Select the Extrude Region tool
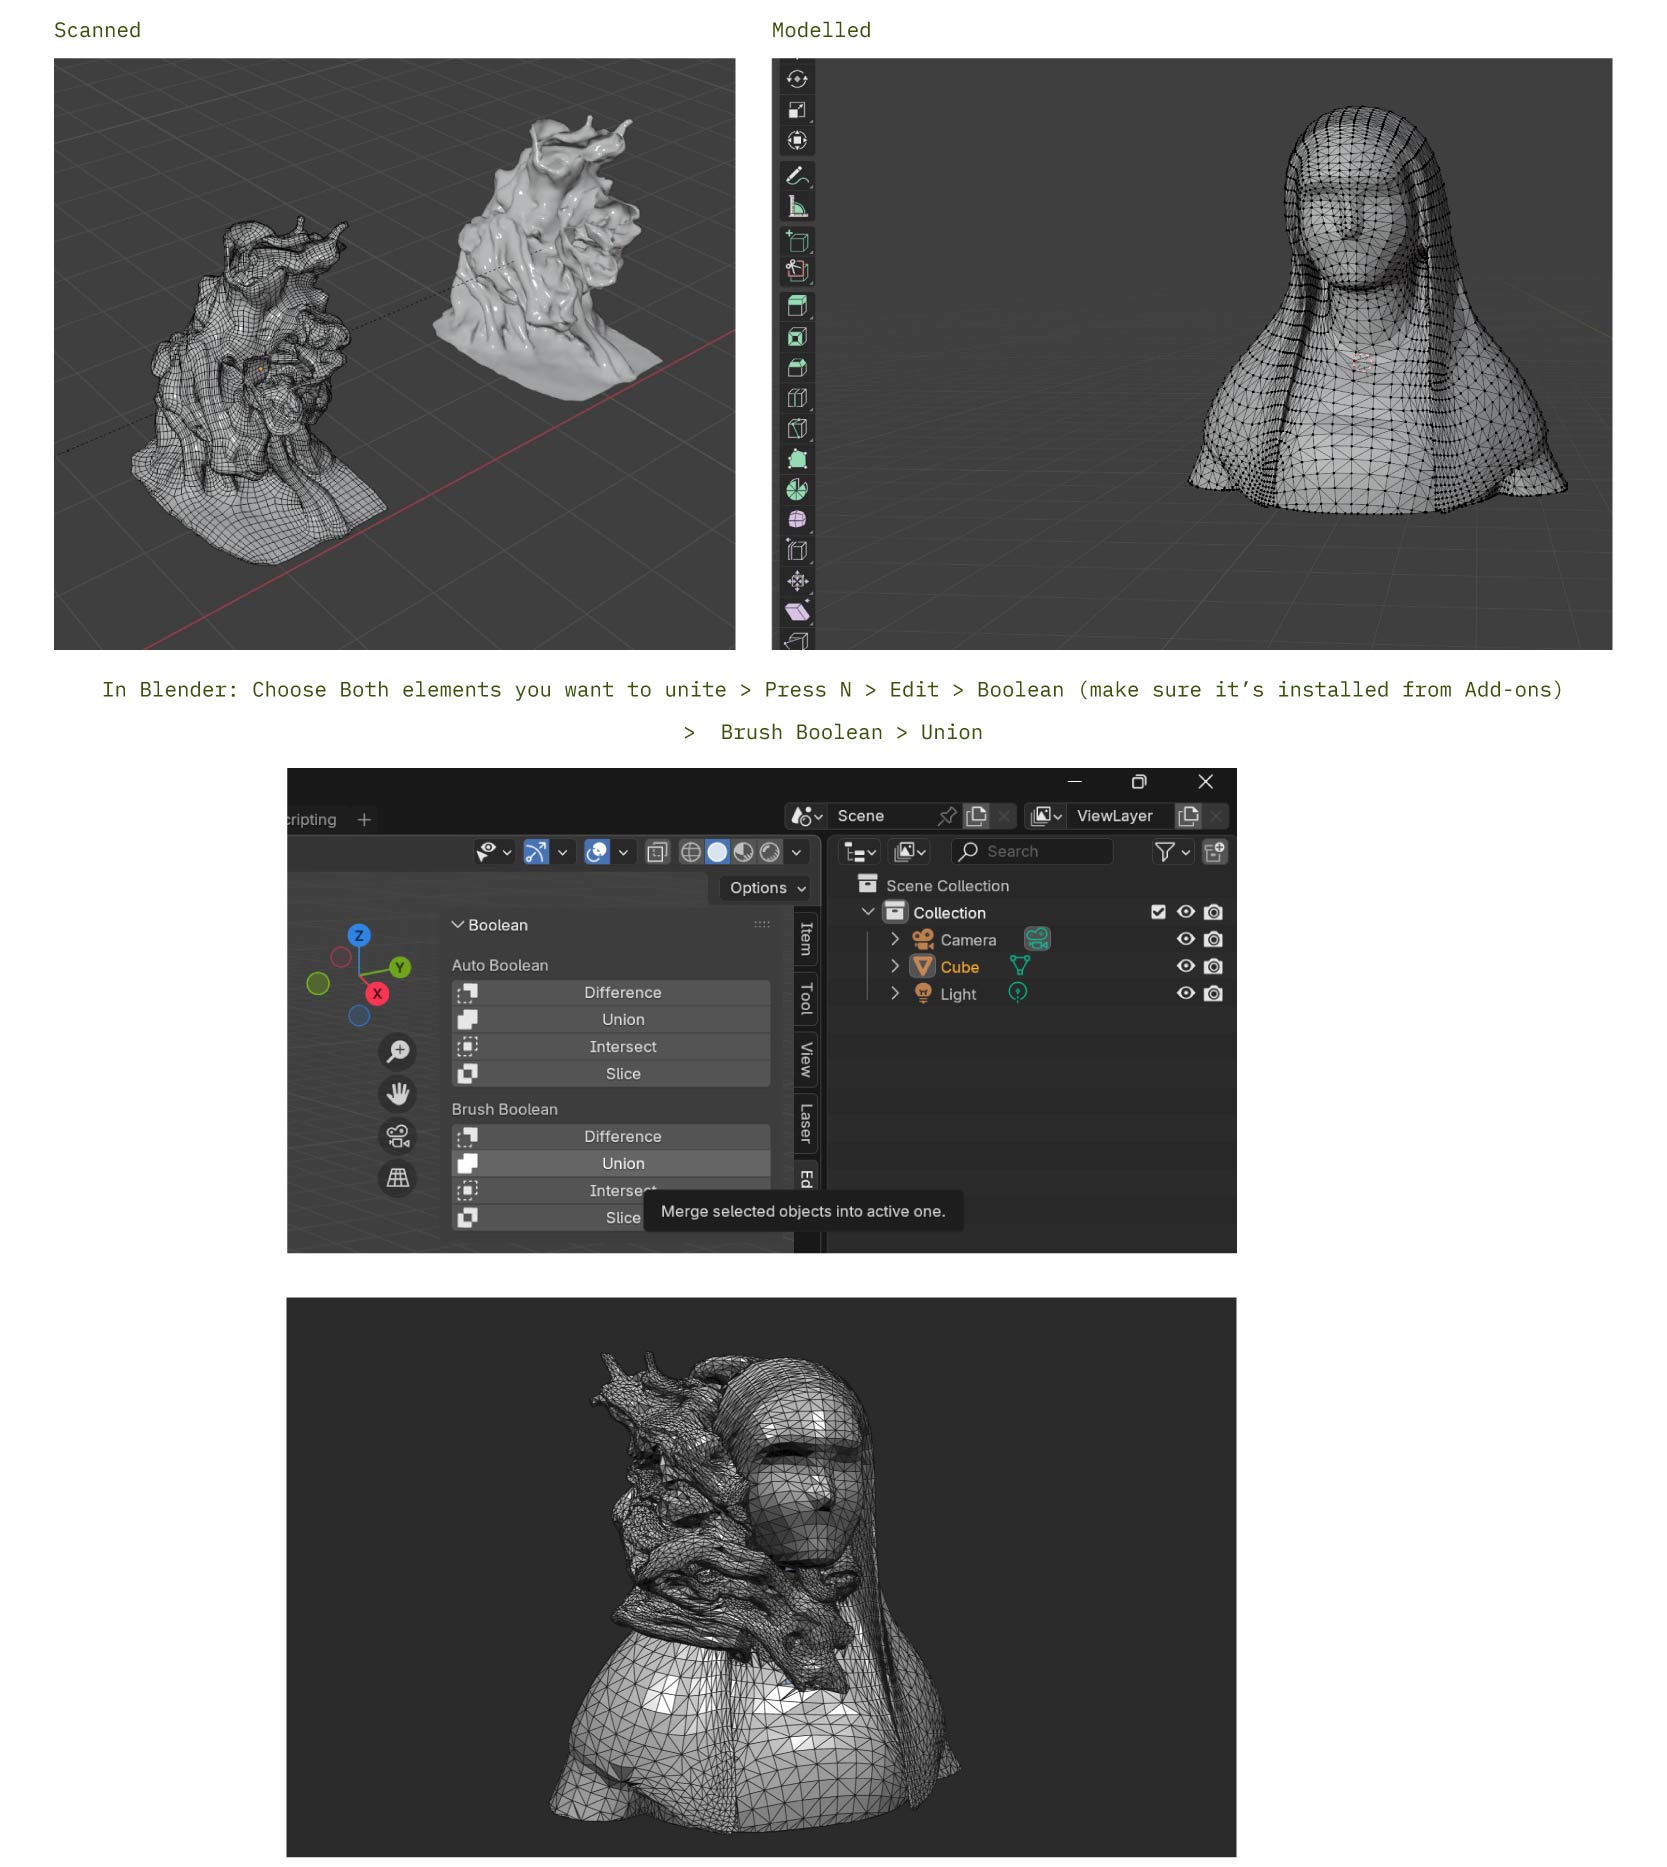Viewport: 1667px width, 1867px height. click(797, 306)
